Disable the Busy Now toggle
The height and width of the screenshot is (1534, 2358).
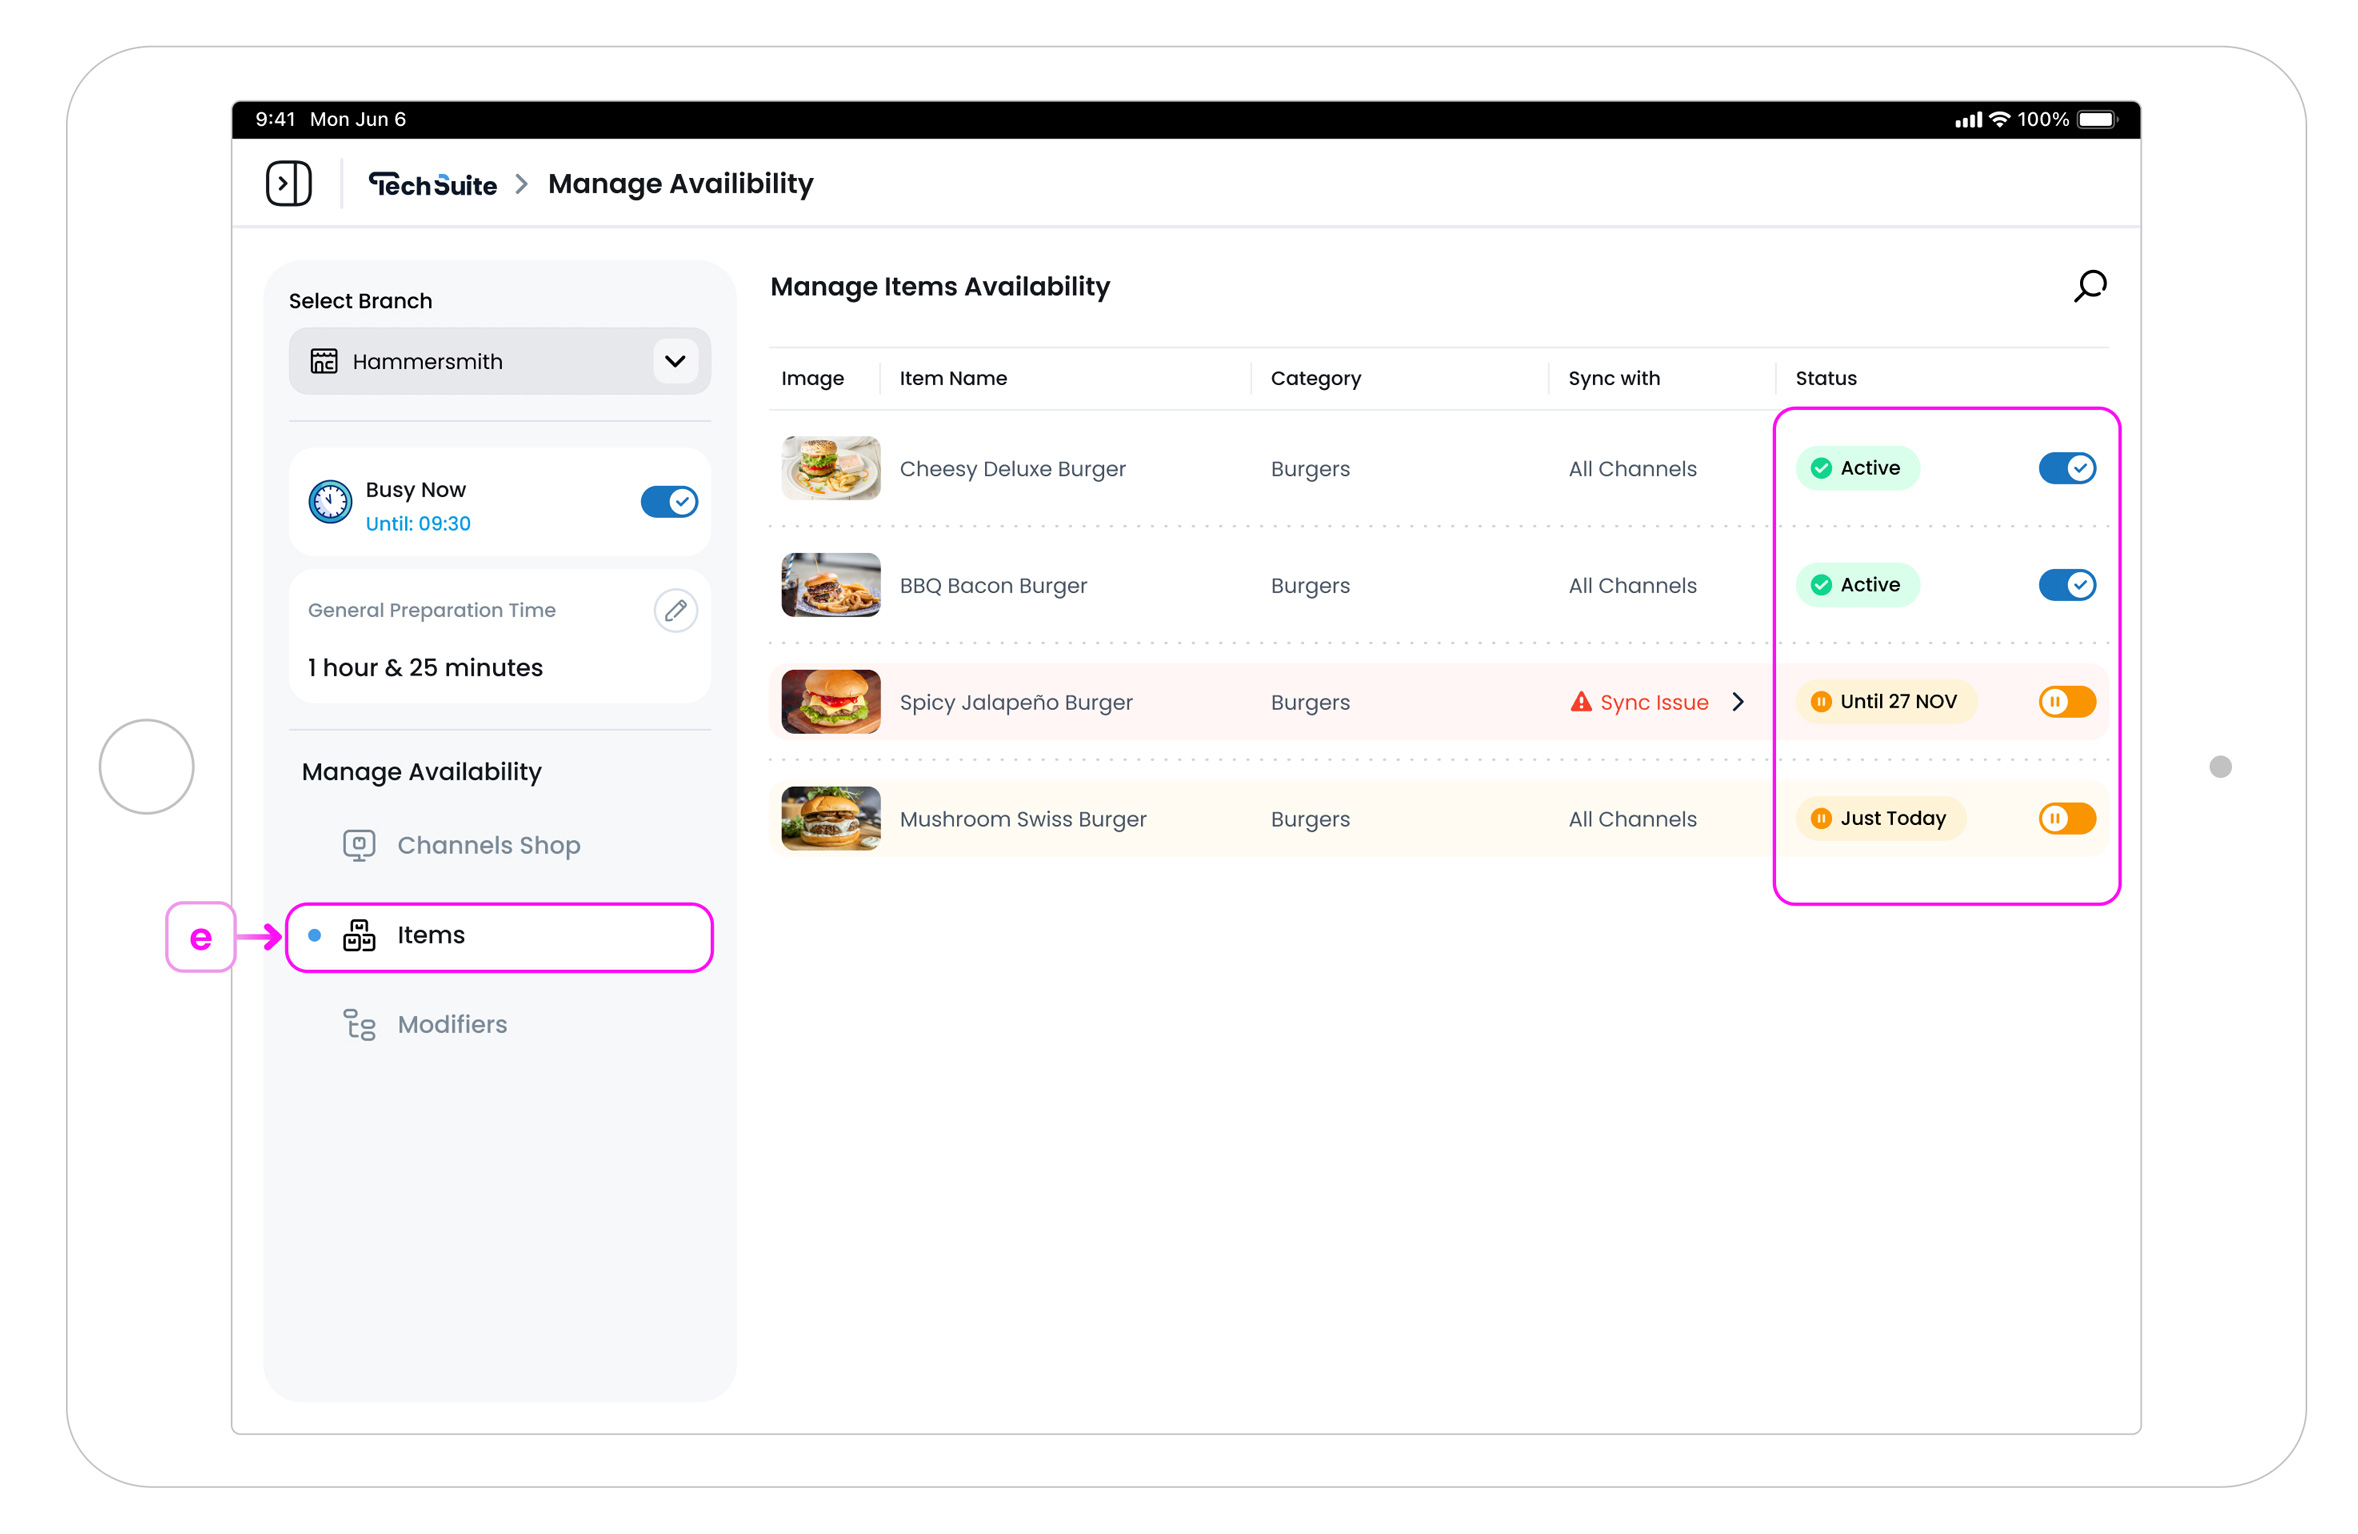pyautogui.click(x=669, y=502)
